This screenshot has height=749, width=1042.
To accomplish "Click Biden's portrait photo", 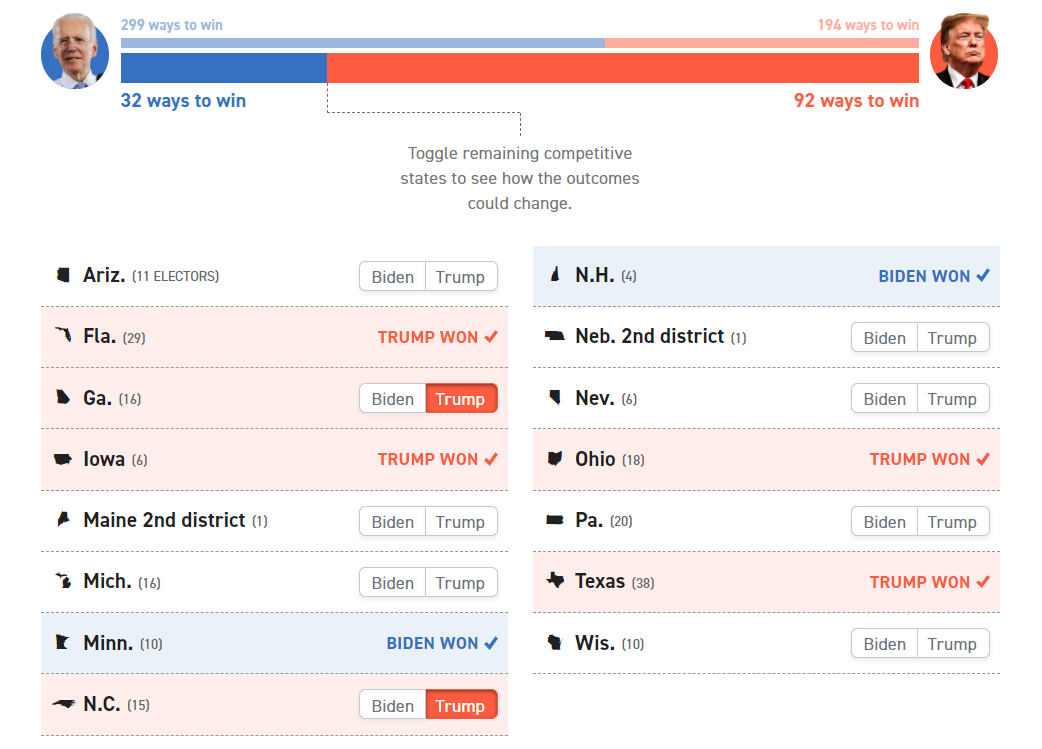I will 75,51.
